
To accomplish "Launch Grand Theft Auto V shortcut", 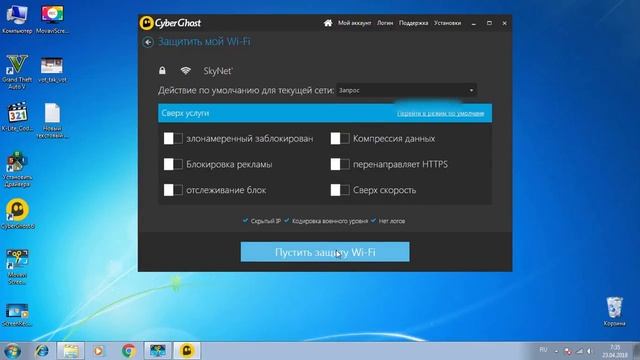I will click(x=17, y=72).
